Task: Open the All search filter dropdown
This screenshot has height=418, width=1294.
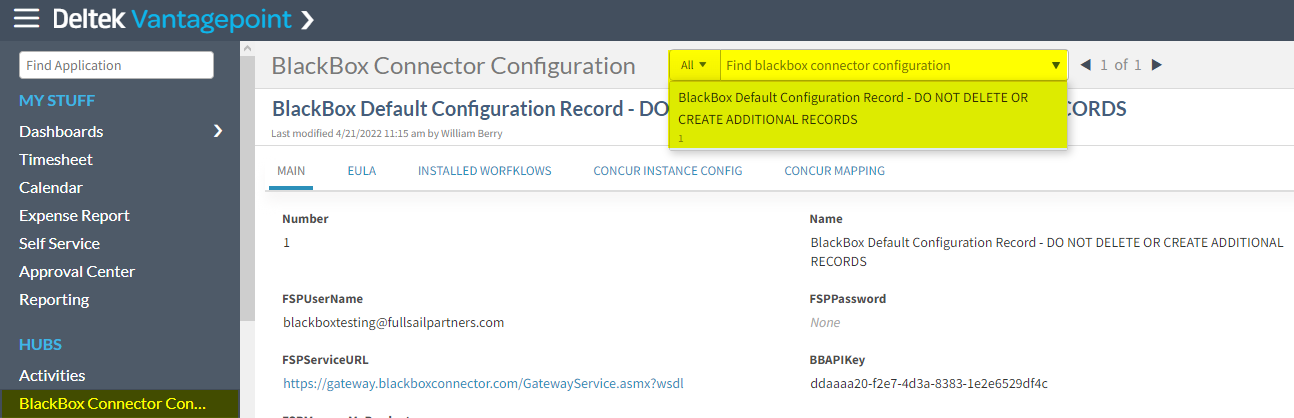Action: (694, 65)
